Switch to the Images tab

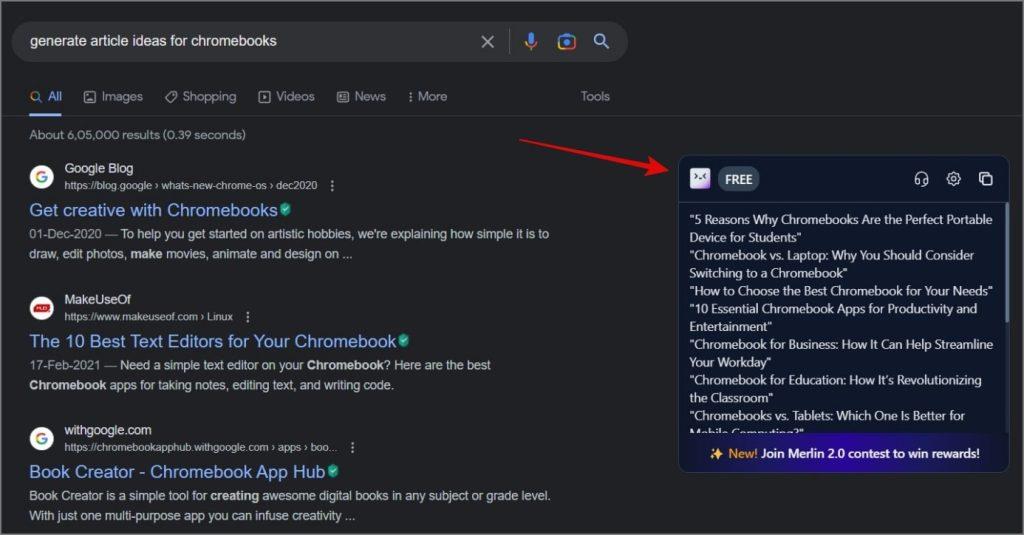pyautogui.click(x=113, y=97)
